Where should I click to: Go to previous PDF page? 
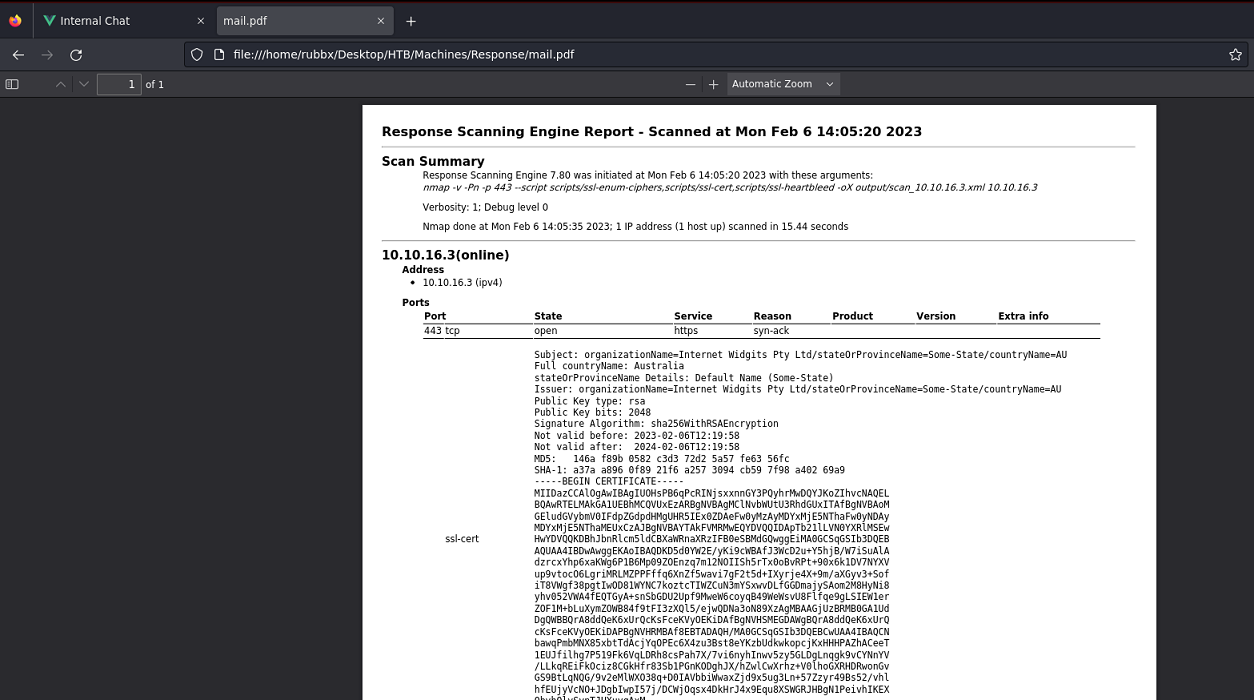[x=61, y=84]
